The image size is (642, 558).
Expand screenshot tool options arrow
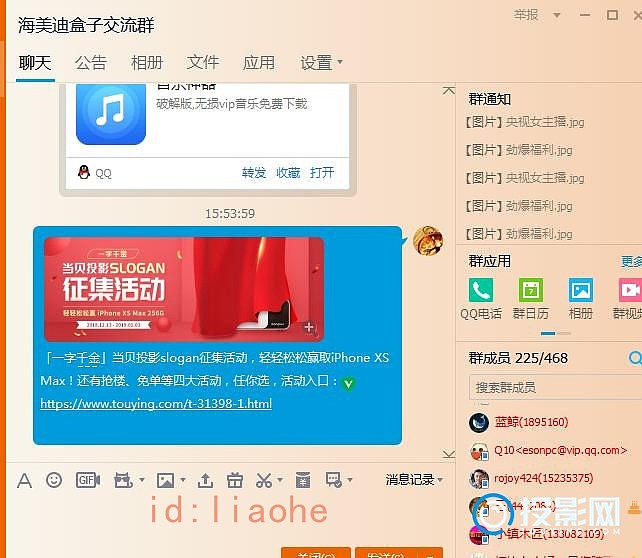point(280,479)
